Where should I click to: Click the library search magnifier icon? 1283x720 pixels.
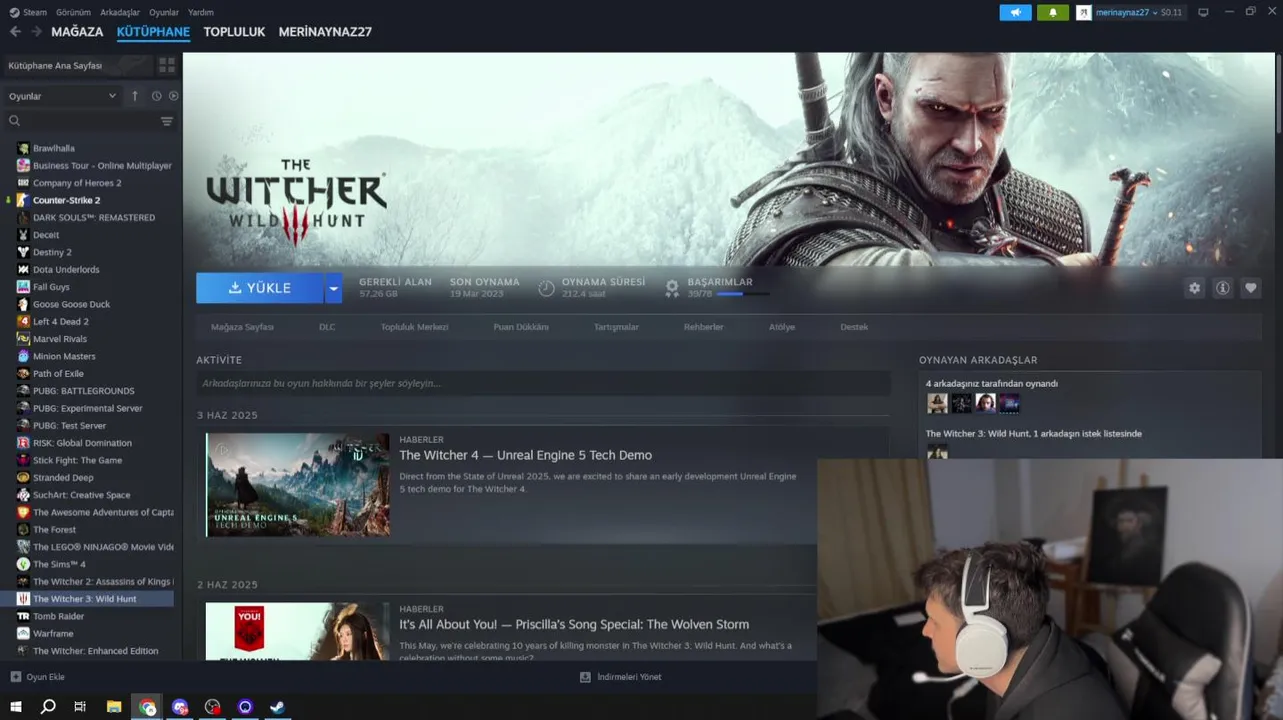14,121
